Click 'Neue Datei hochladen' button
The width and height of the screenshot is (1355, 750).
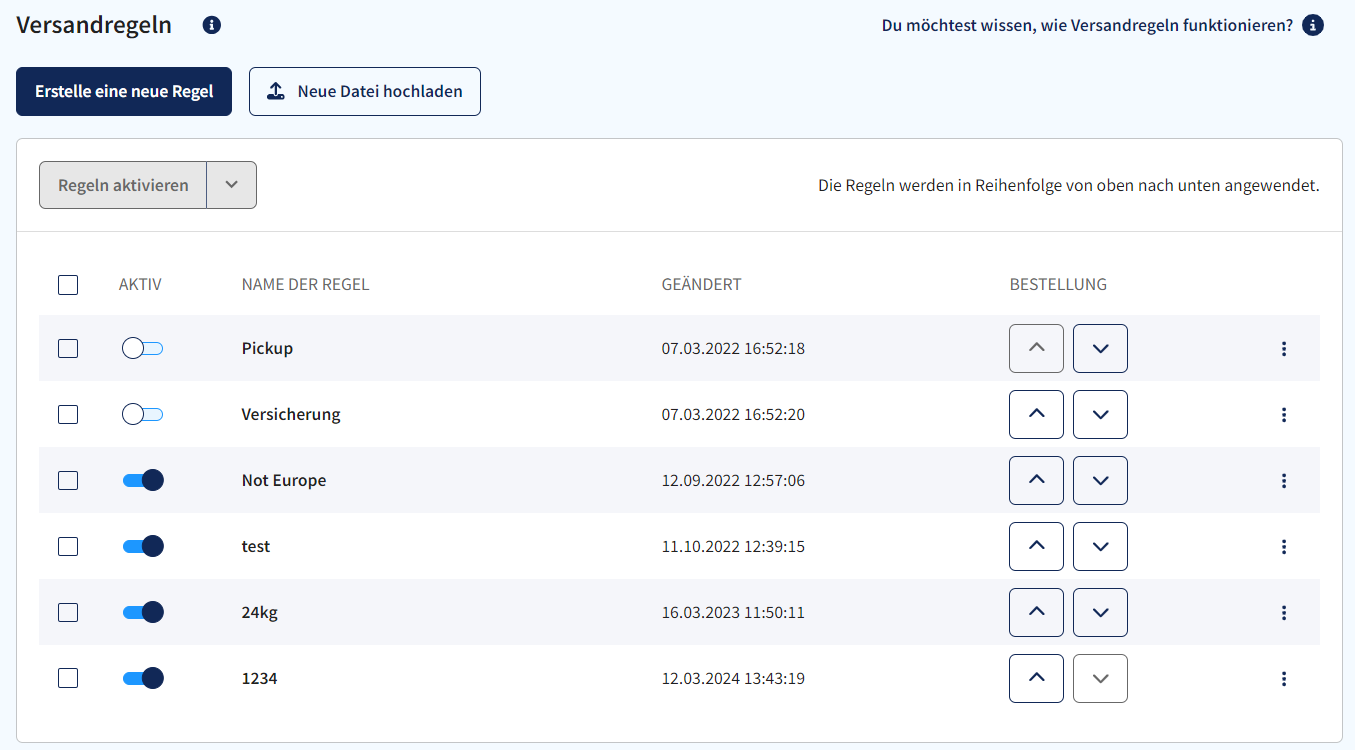click(365, 91)
